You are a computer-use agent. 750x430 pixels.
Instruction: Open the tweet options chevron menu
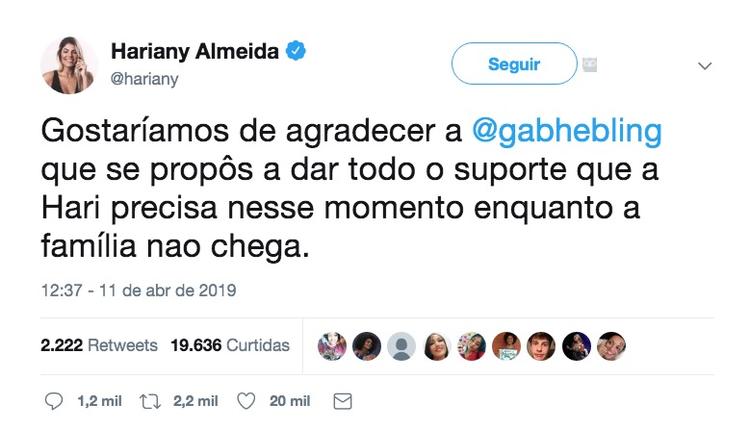click(x=704, y=66)
